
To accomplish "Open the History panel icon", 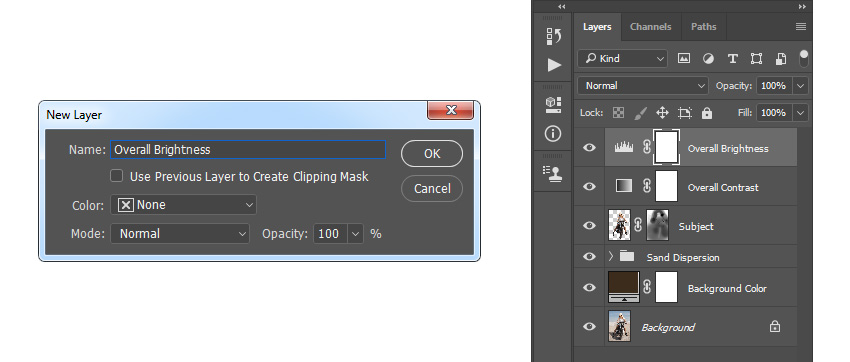I will click(553, 36).
